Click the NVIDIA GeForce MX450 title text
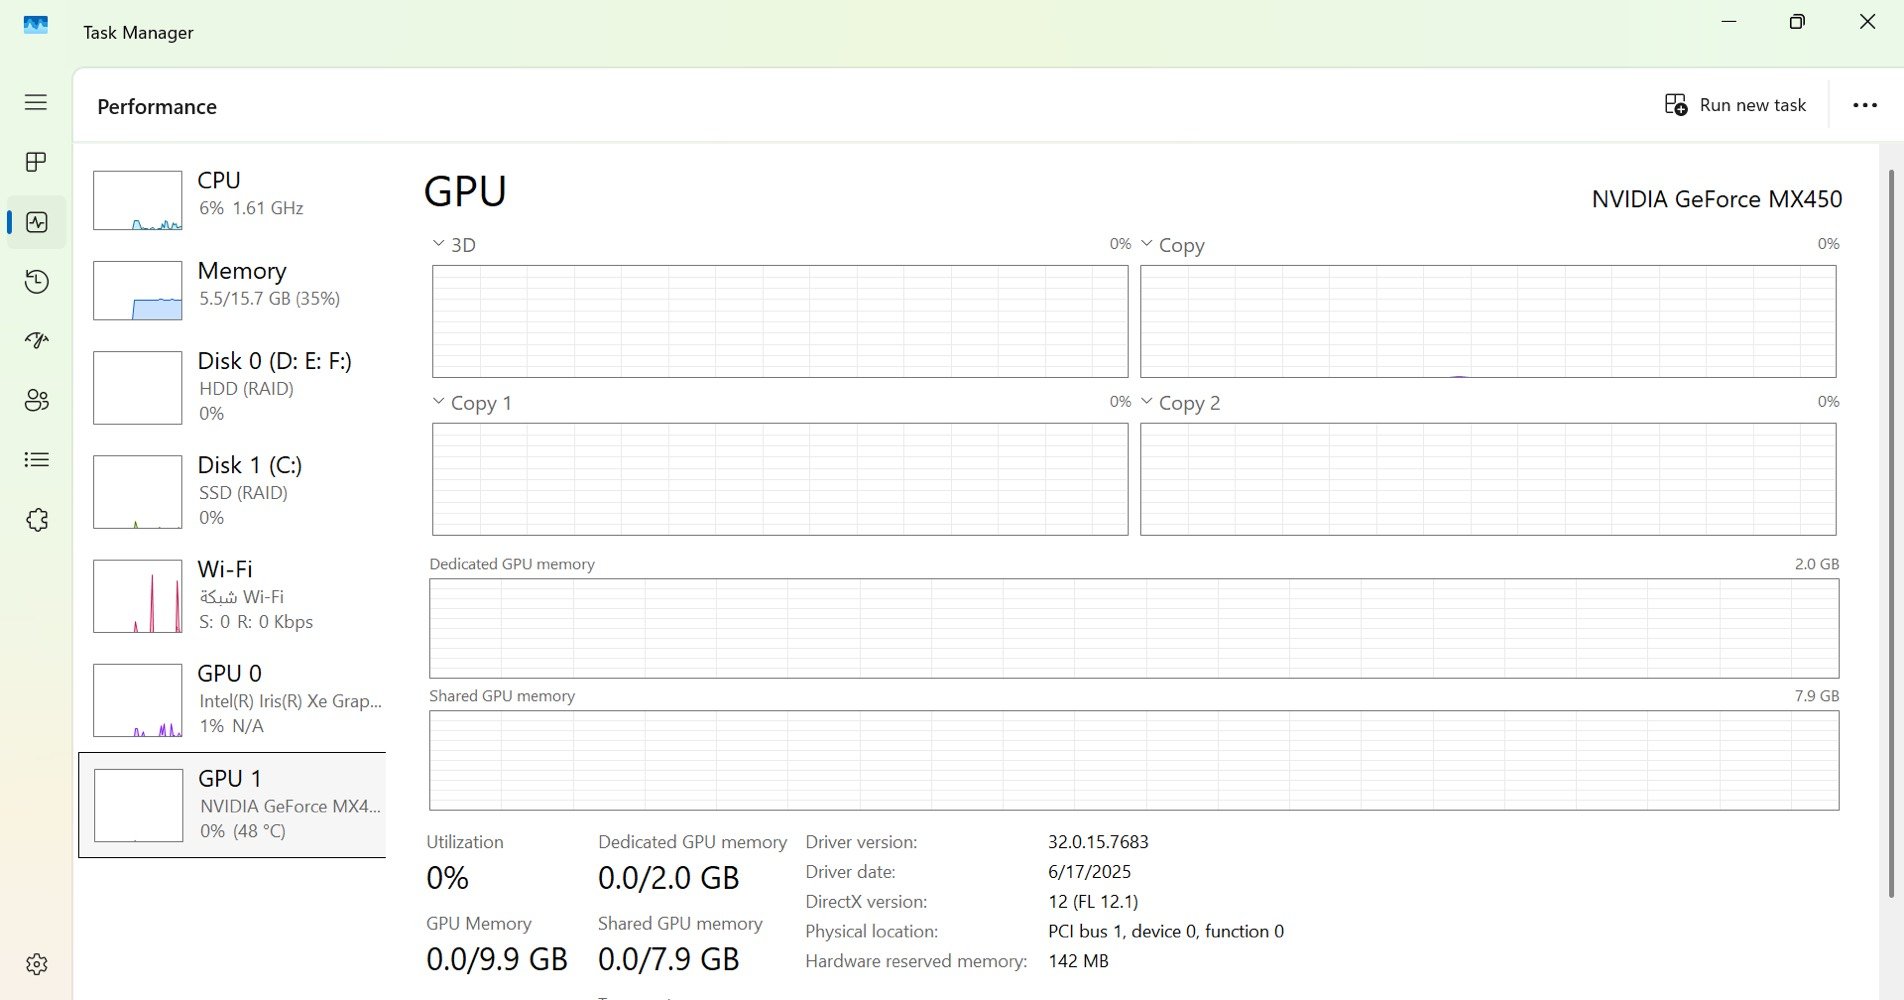1904x1000 pixels. click(1716, 199)
